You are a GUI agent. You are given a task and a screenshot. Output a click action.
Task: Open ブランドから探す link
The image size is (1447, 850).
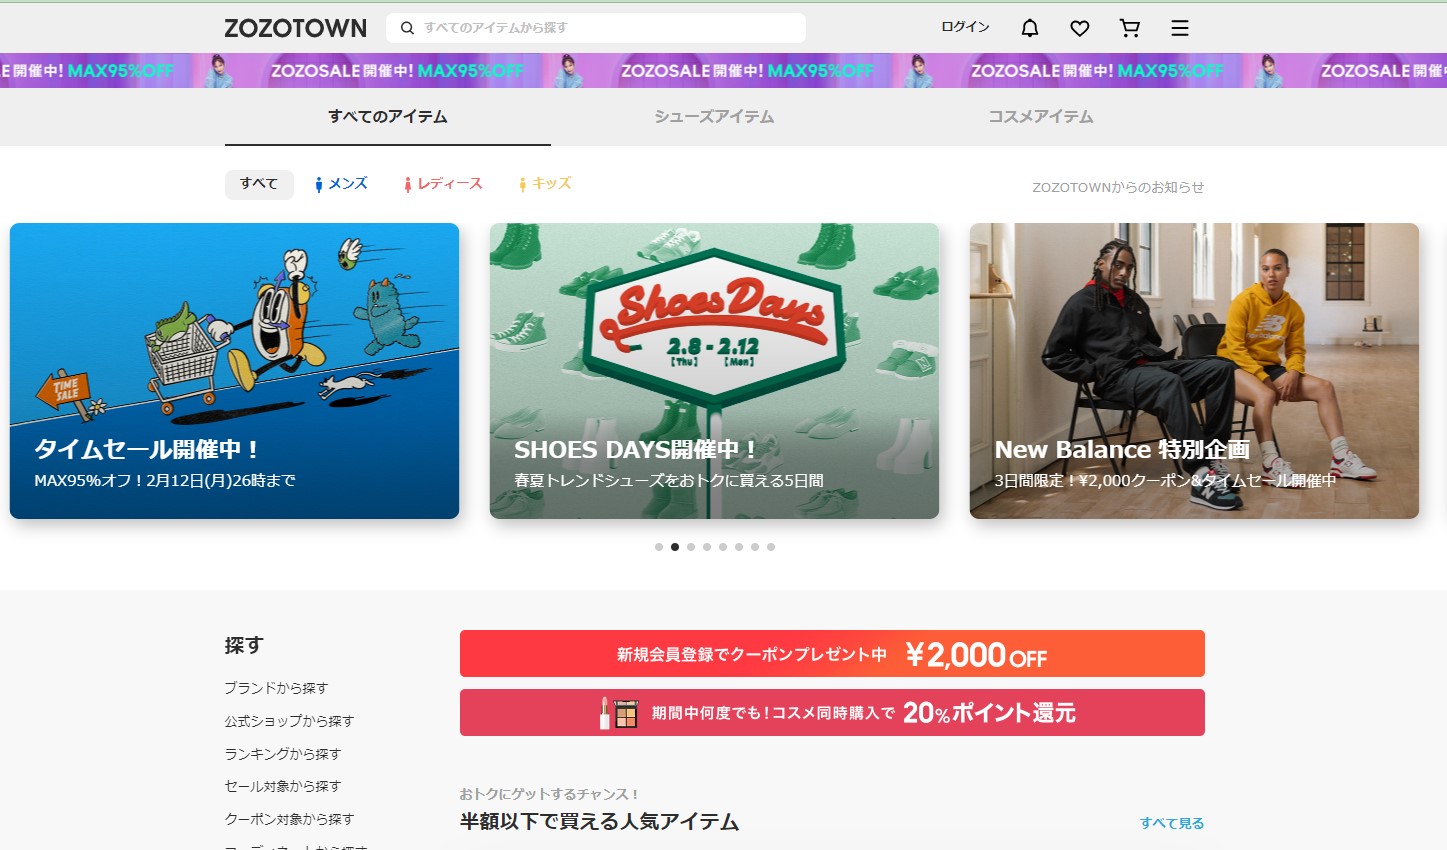click(x=276, y=688)
